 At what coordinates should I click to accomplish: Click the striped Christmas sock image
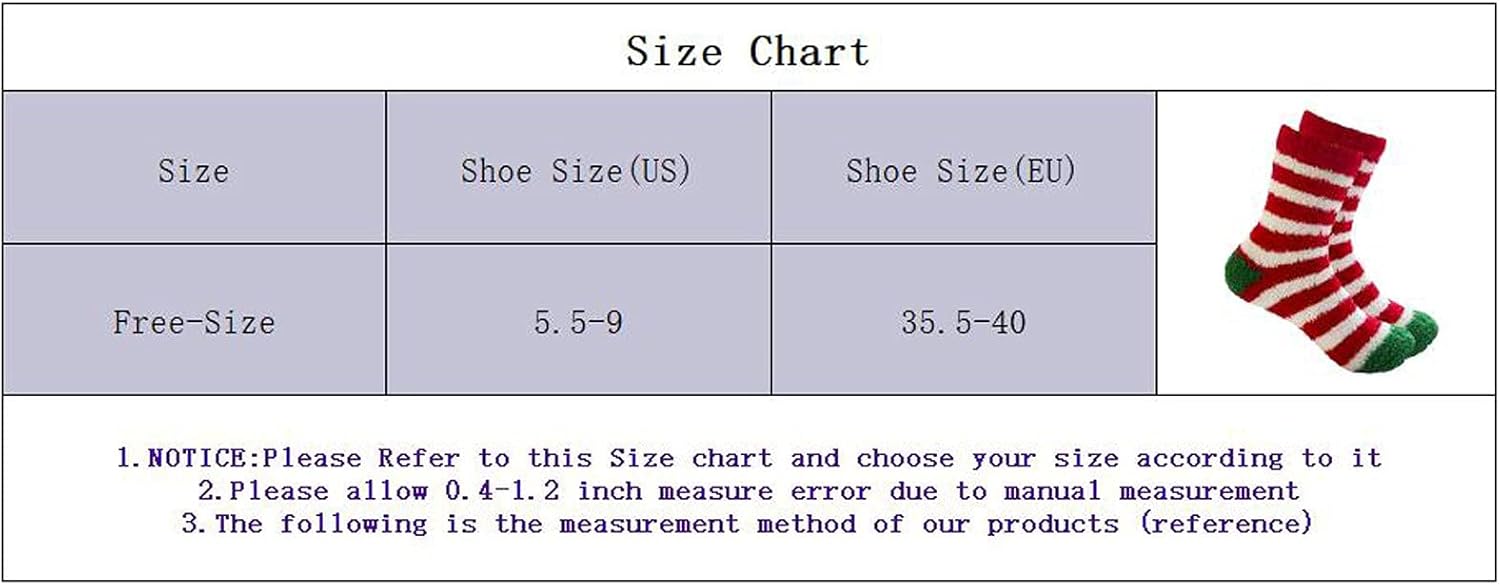pyautogui.click(x=1328, y=242)
